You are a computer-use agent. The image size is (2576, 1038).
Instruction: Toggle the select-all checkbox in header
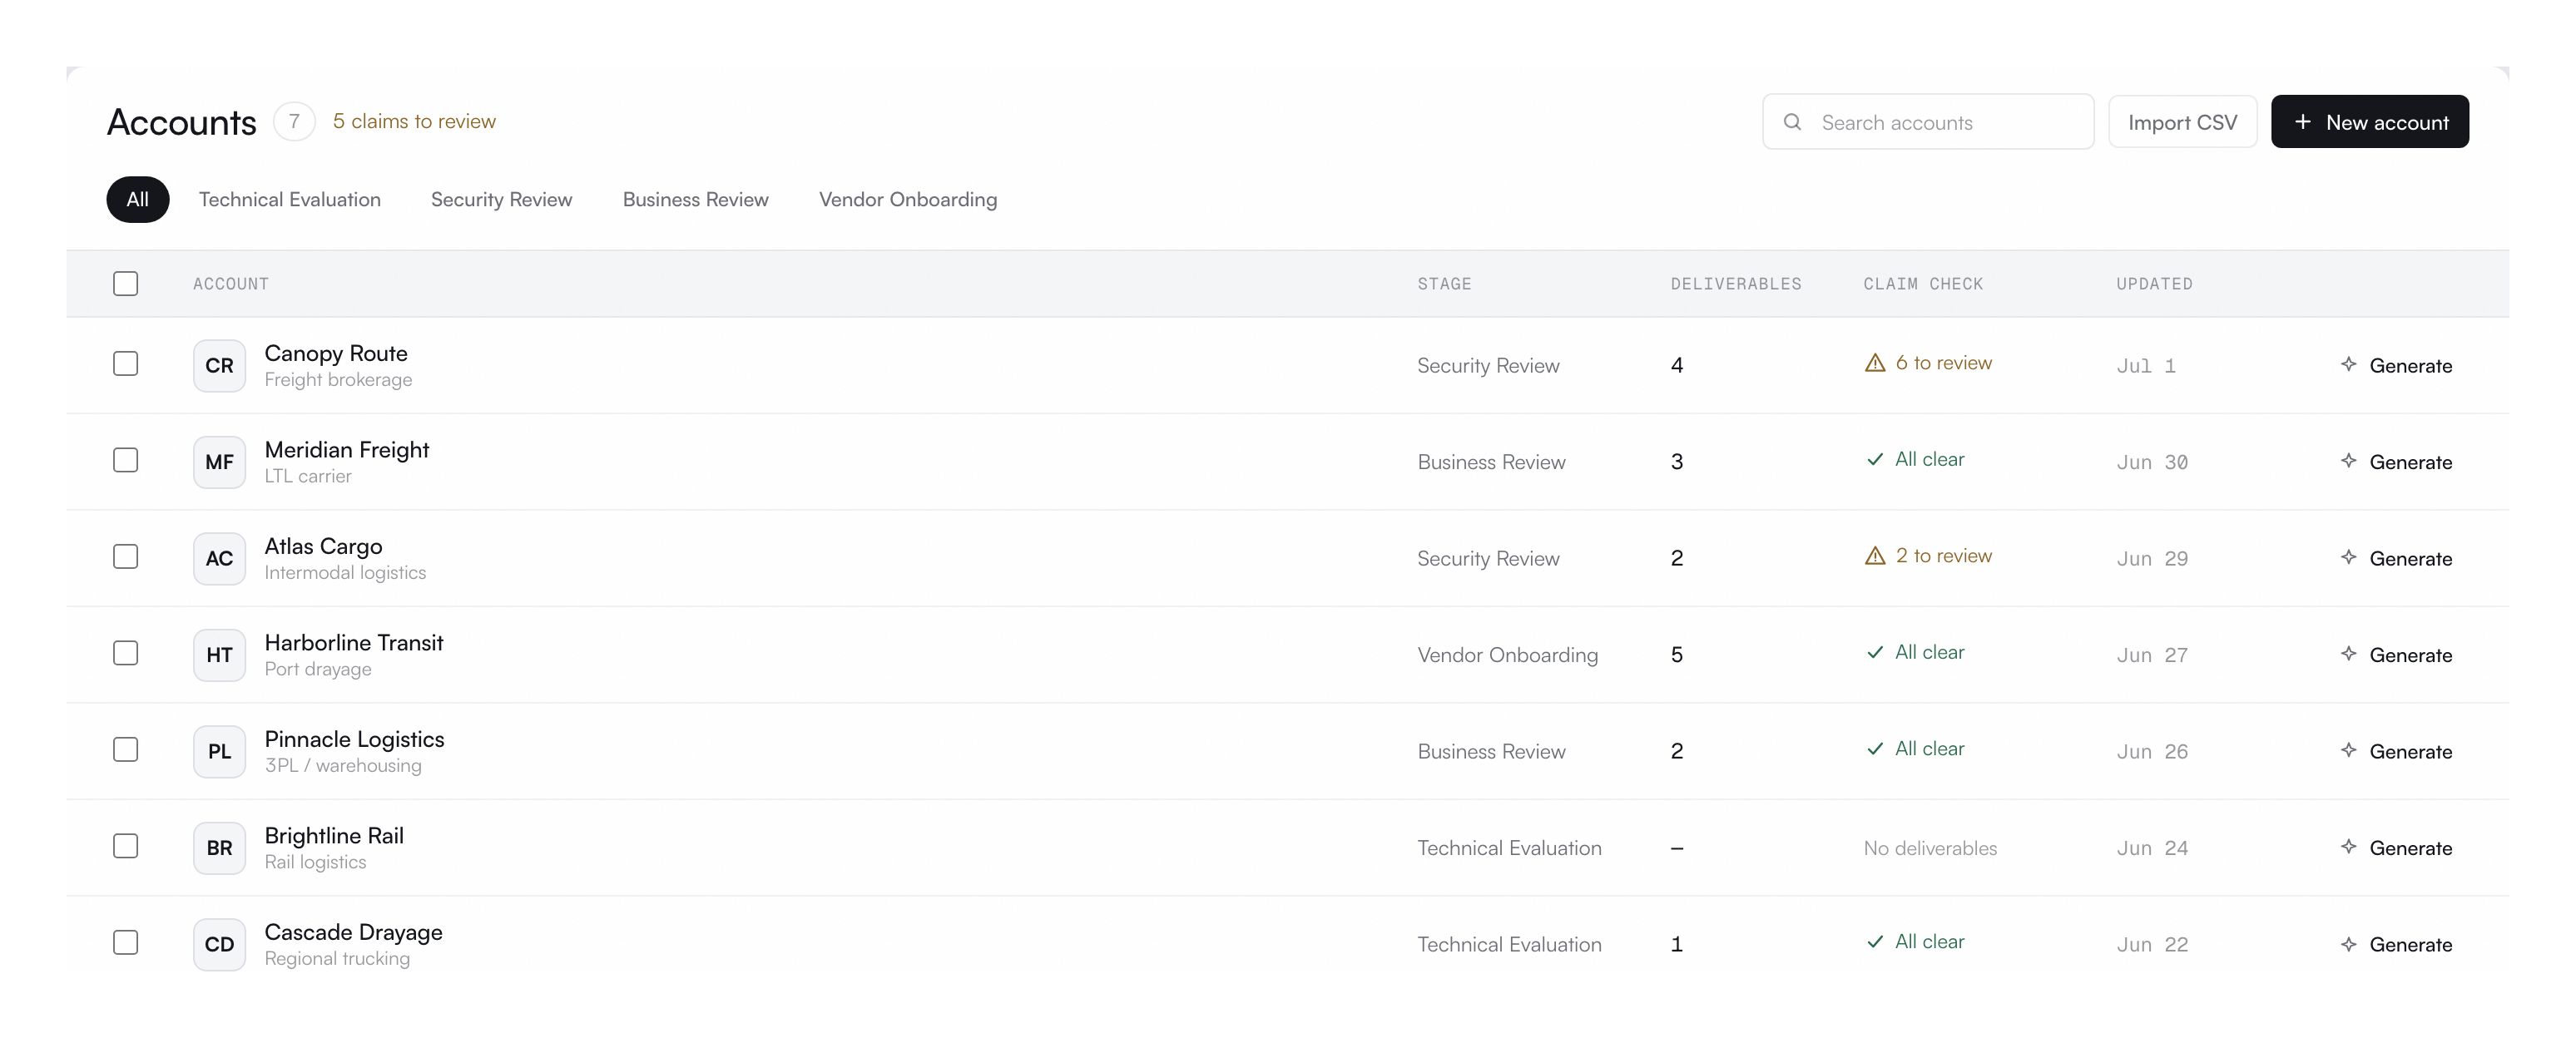(125, 284)
